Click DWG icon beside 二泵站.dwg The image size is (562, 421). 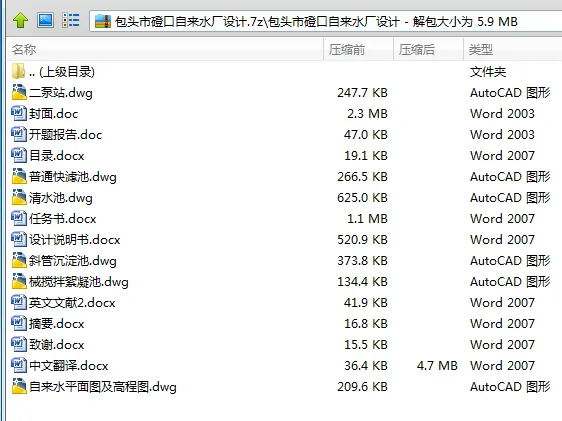point(19,92)
